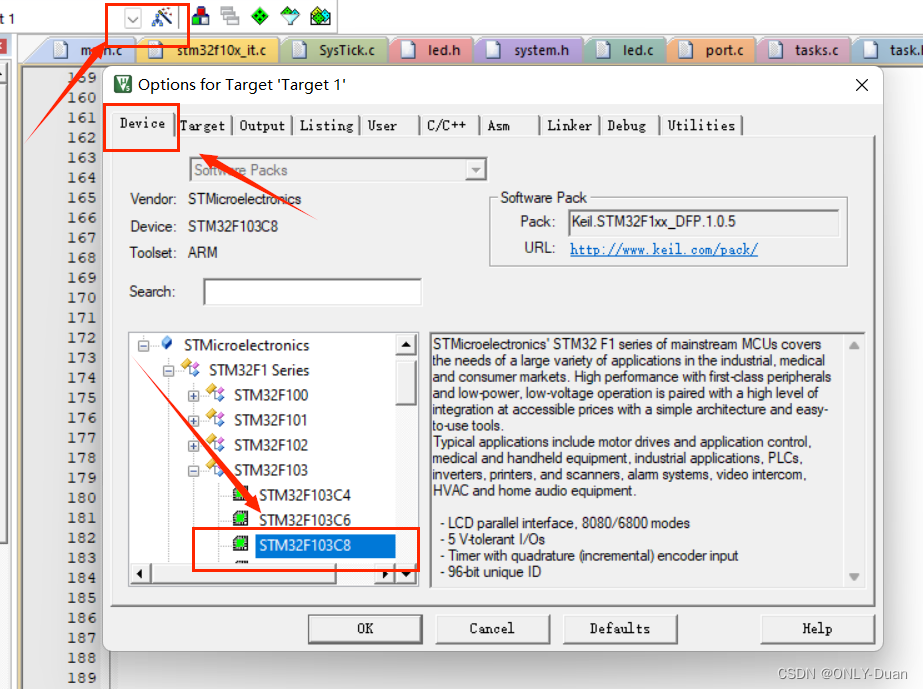Select the STM32F103C6 device
Viewport: 923px width, 689px height.
pos(304,521)
